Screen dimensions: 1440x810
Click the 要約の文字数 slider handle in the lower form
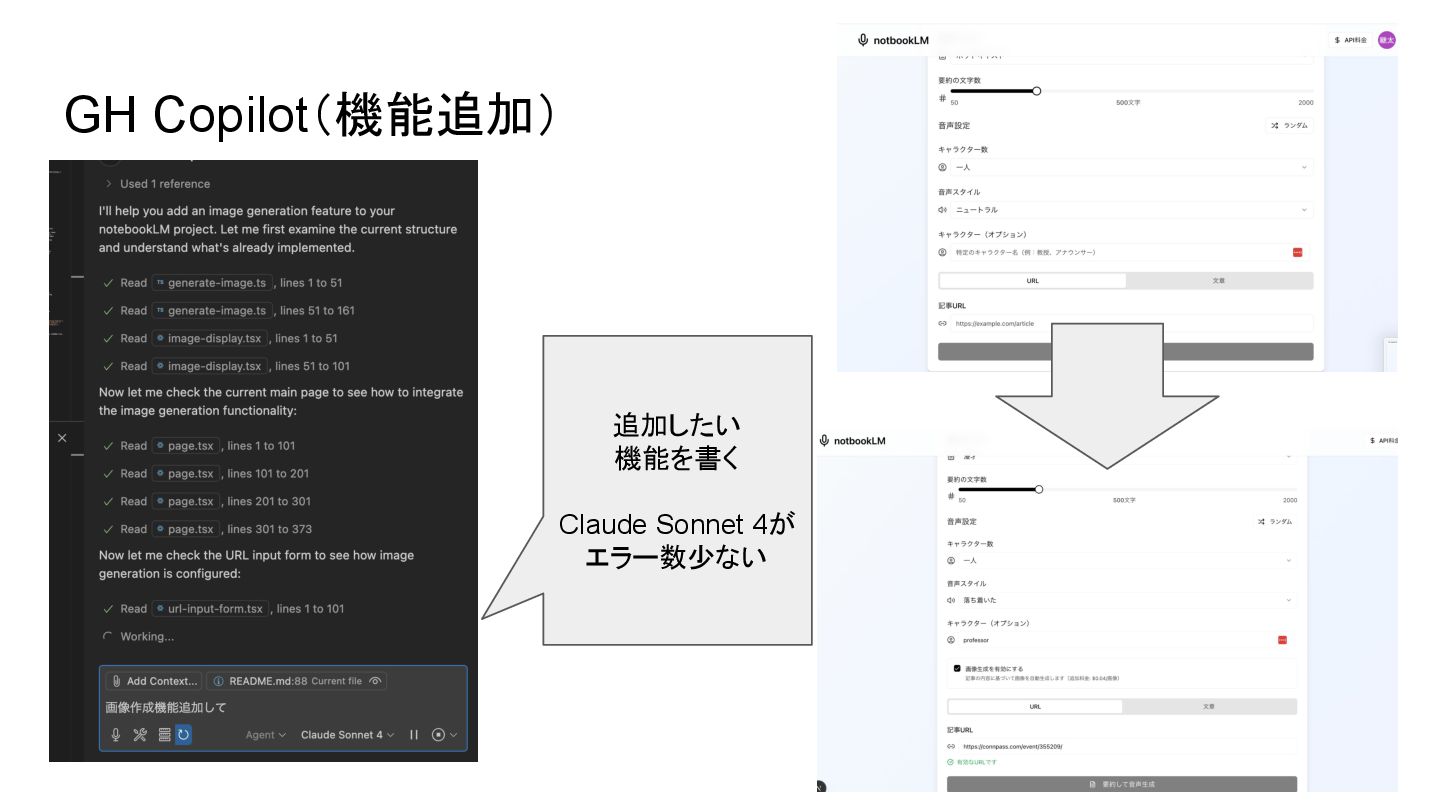pos(1039,489)
